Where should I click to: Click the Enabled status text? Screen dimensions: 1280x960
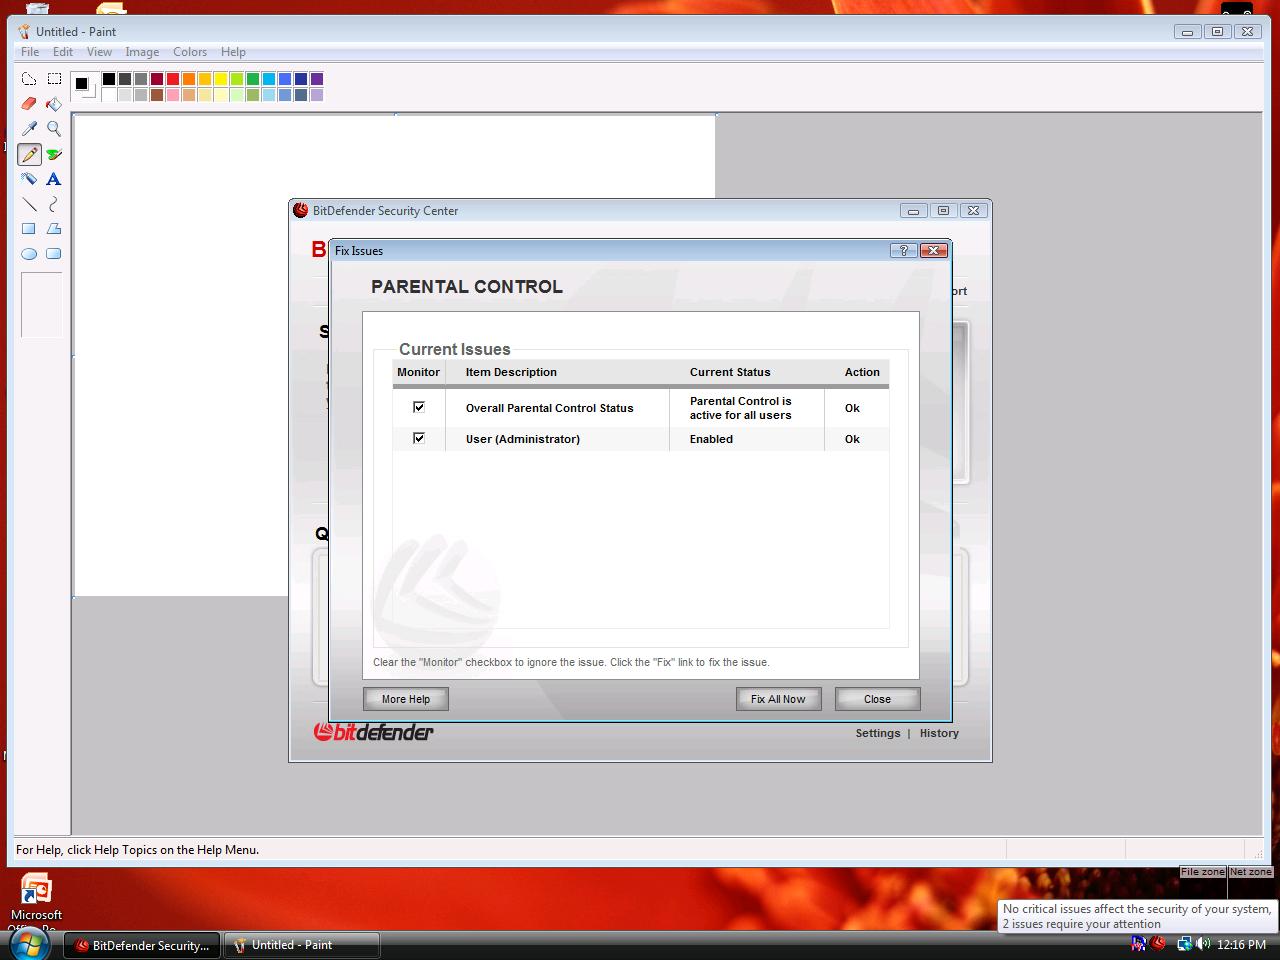pos(711,439)
